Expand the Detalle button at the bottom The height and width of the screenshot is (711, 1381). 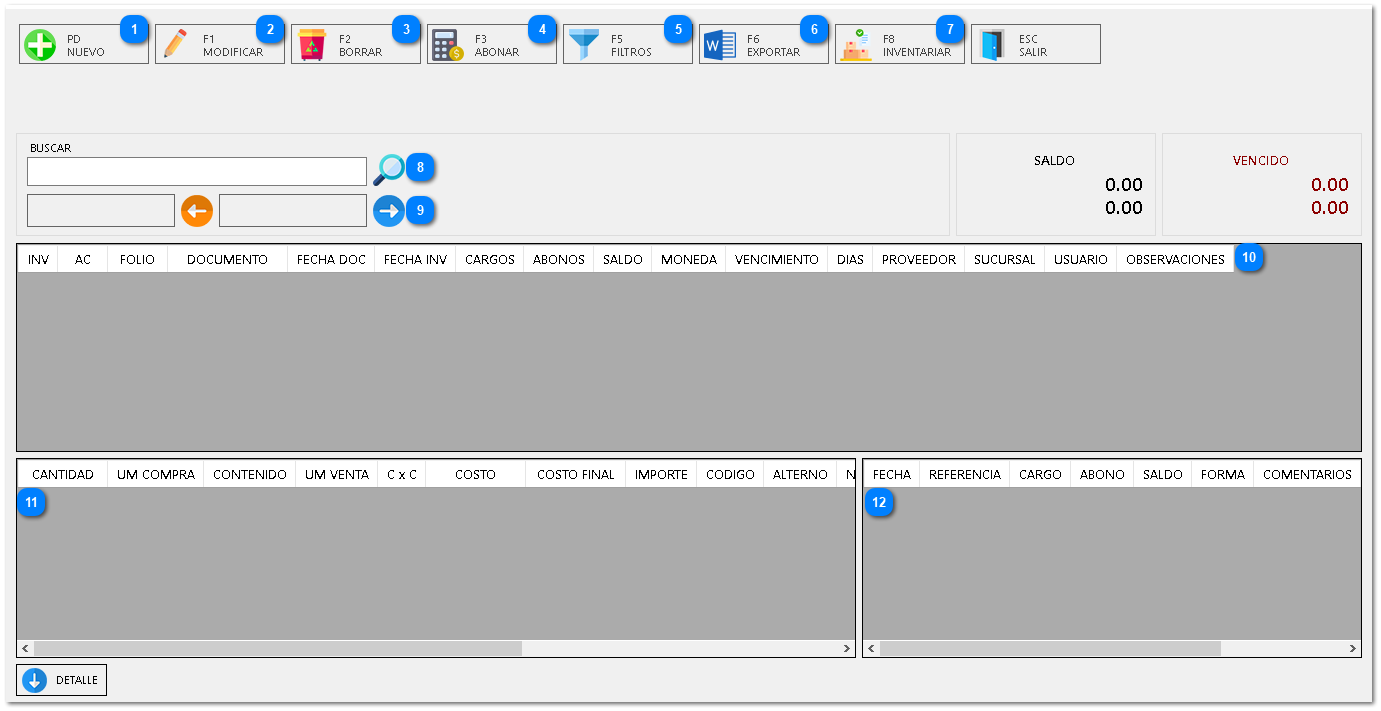pos(62,680)
